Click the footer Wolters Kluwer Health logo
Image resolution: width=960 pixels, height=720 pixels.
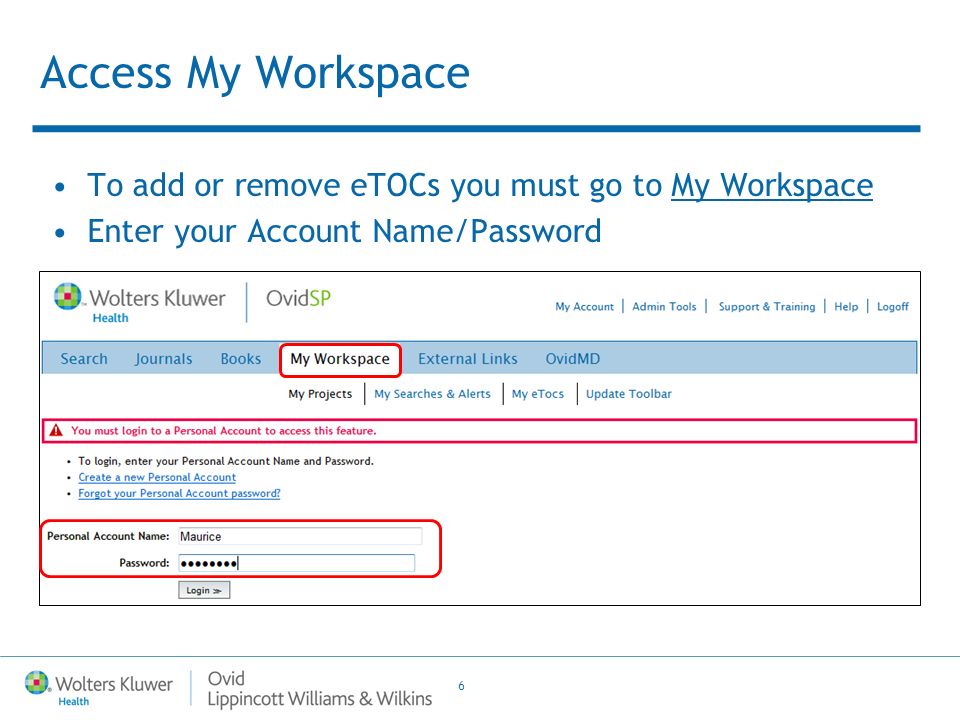pyautogui.click(x=99, y=688)
